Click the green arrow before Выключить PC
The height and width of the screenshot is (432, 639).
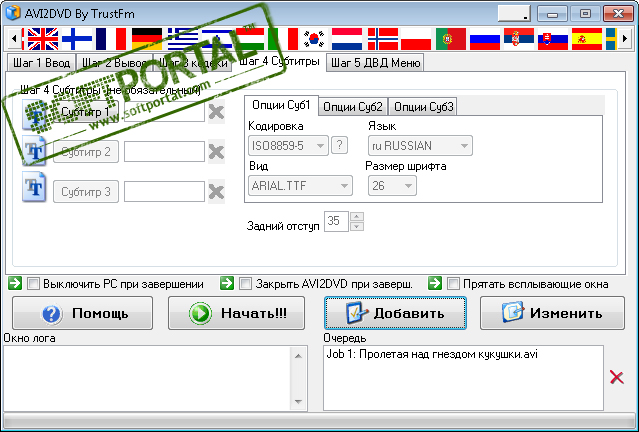pyautogui.click(x=15, y=283)
